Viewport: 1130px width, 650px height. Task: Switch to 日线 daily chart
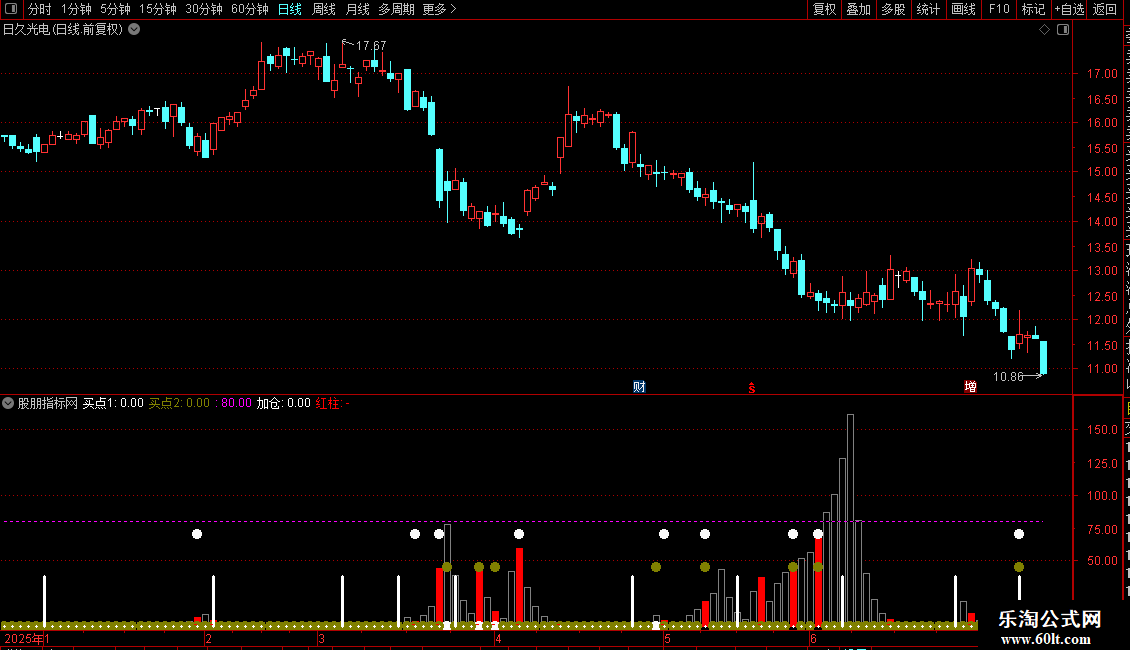[x=290, y=9]
